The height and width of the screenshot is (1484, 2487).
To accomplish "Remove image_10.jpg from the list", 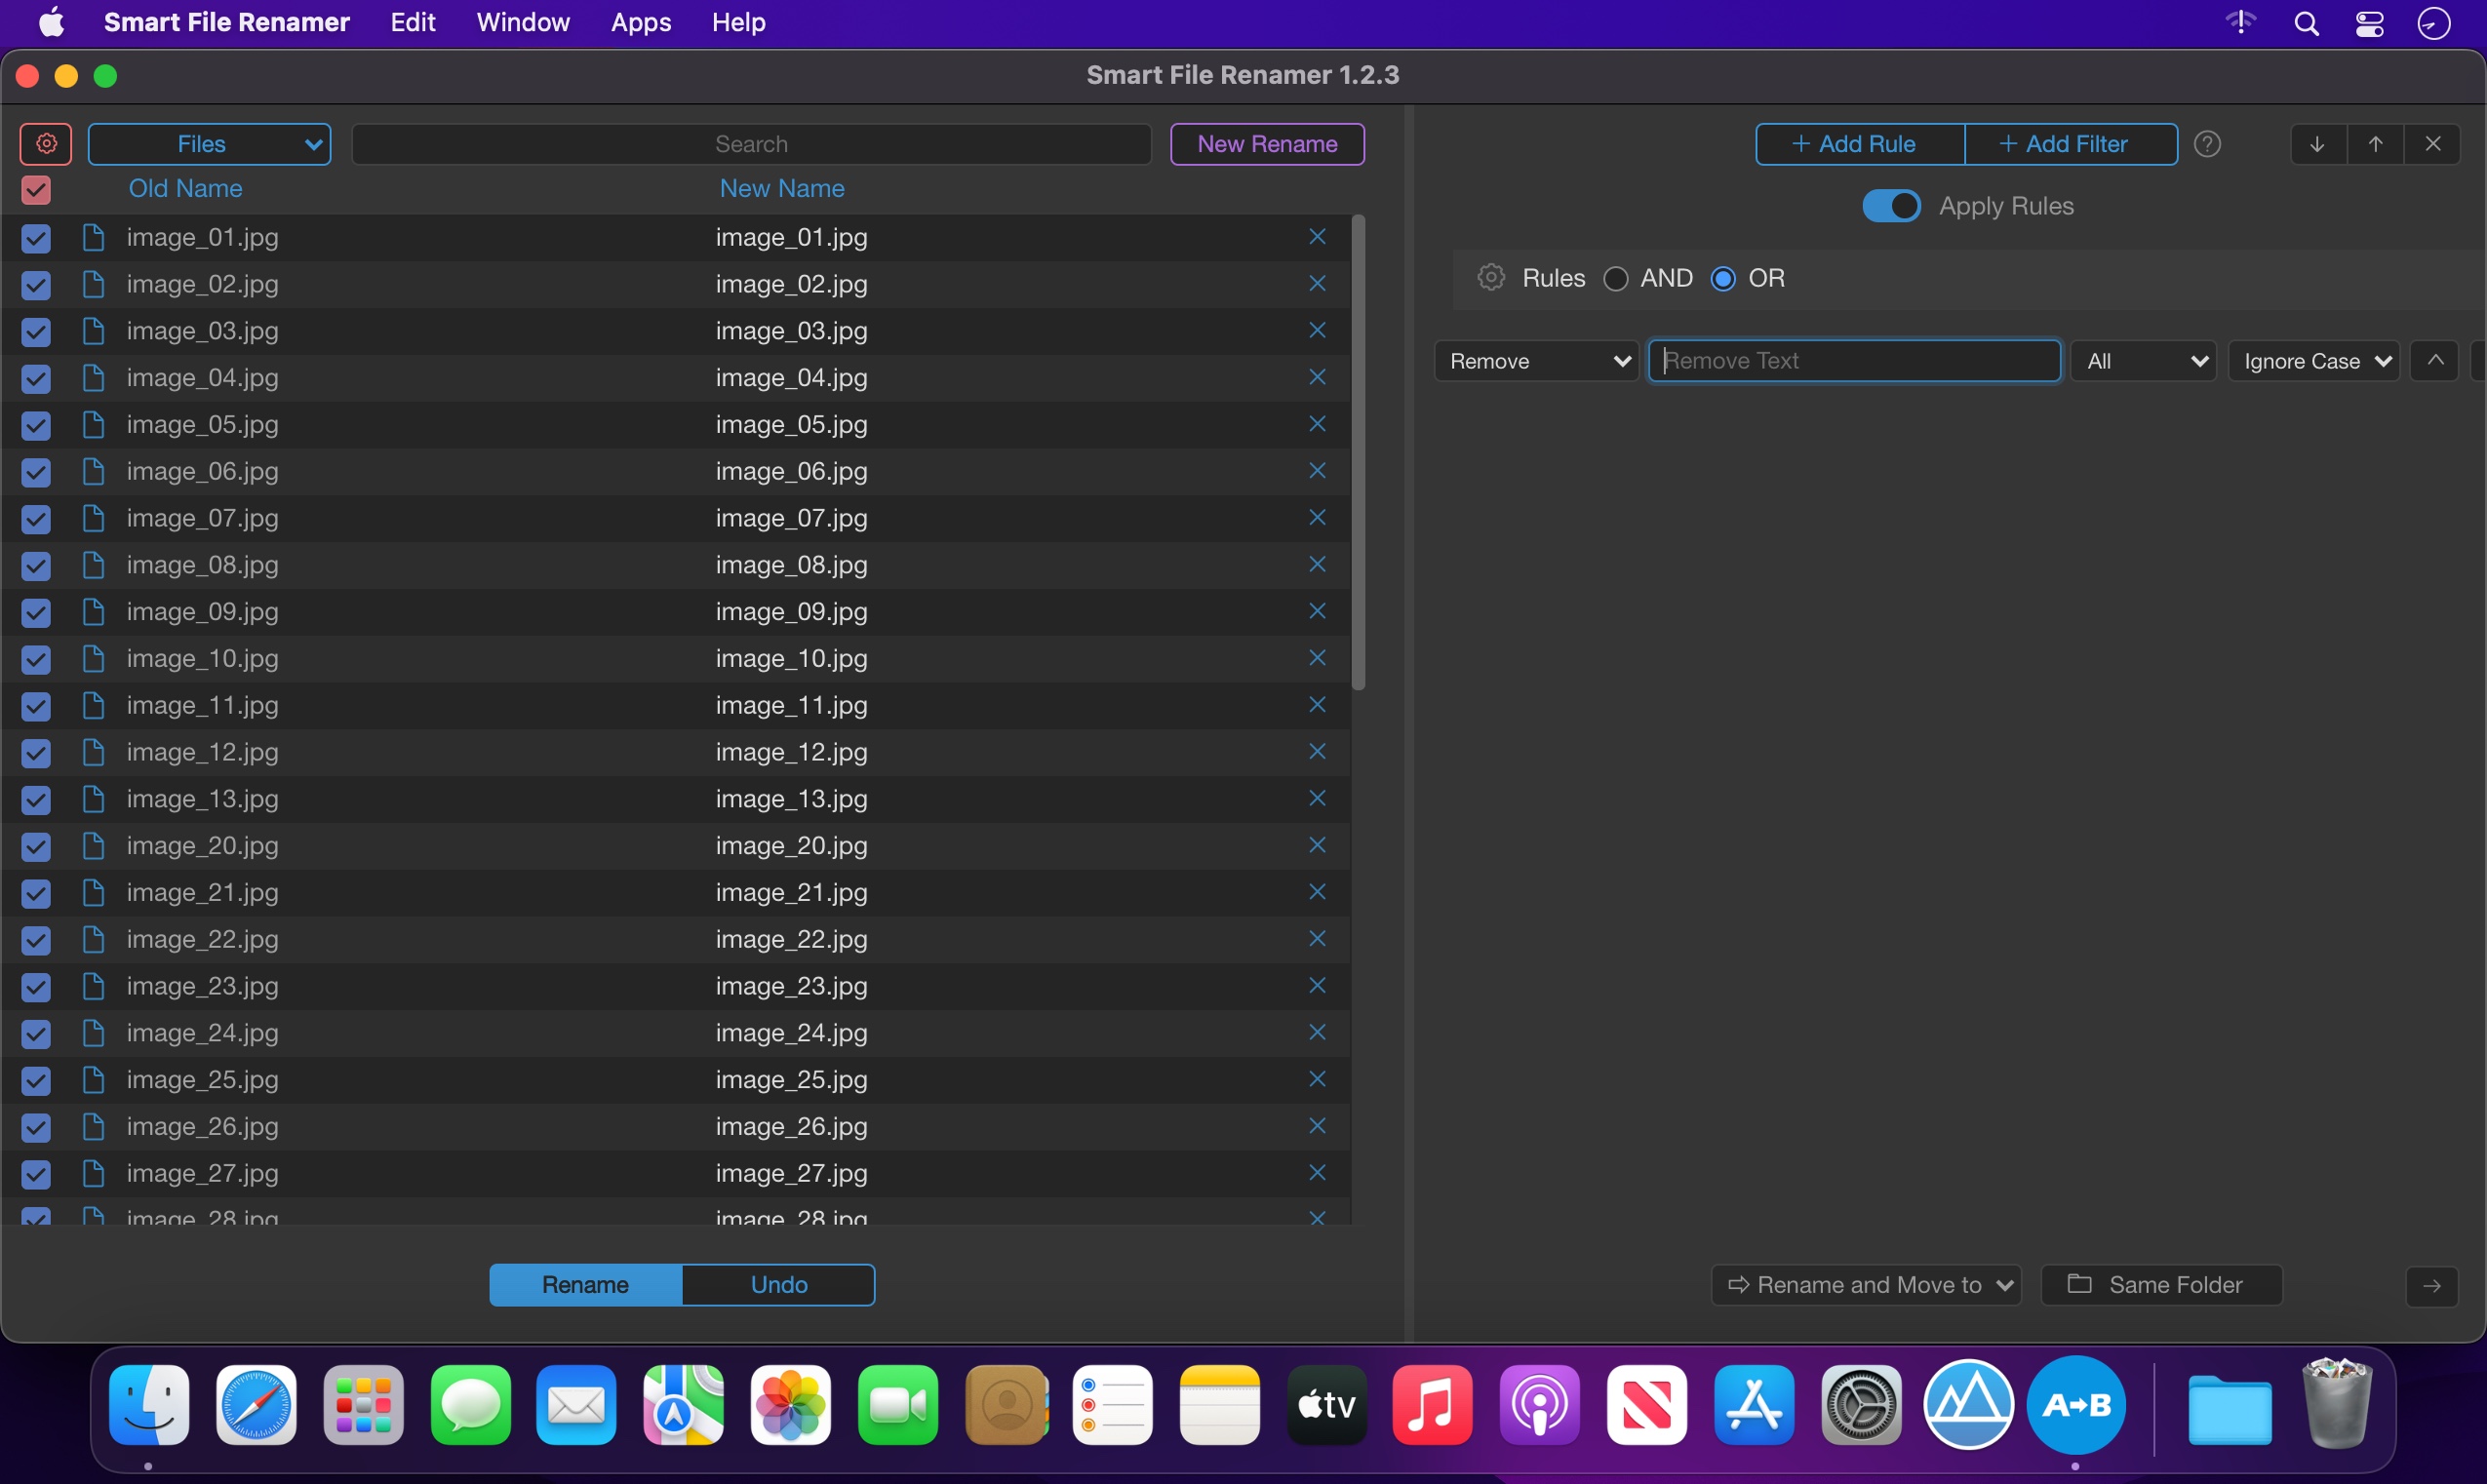I will tap(1317, 658).
